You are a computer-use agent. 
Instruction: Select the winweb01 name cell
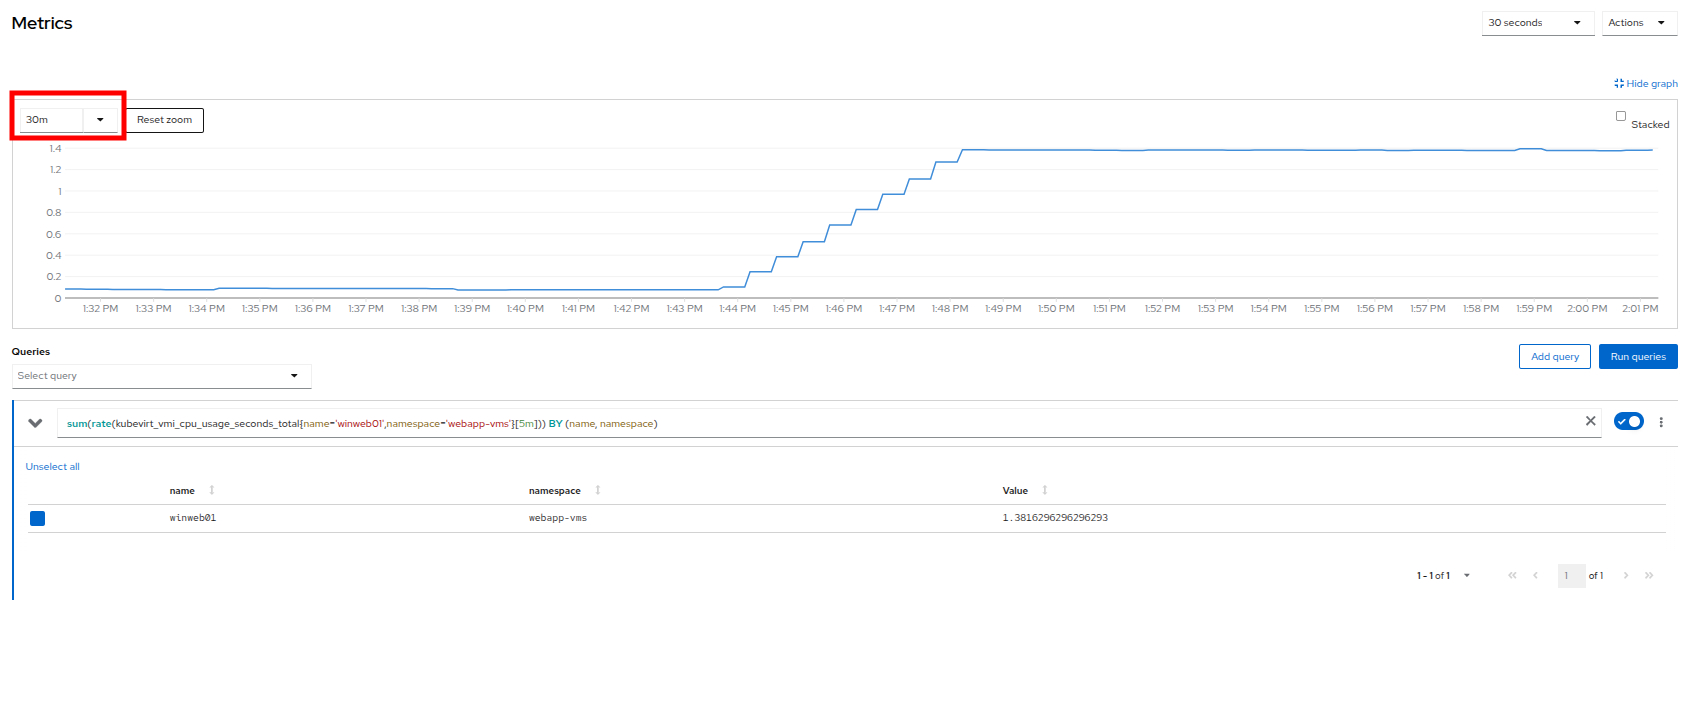pos(193,518)
